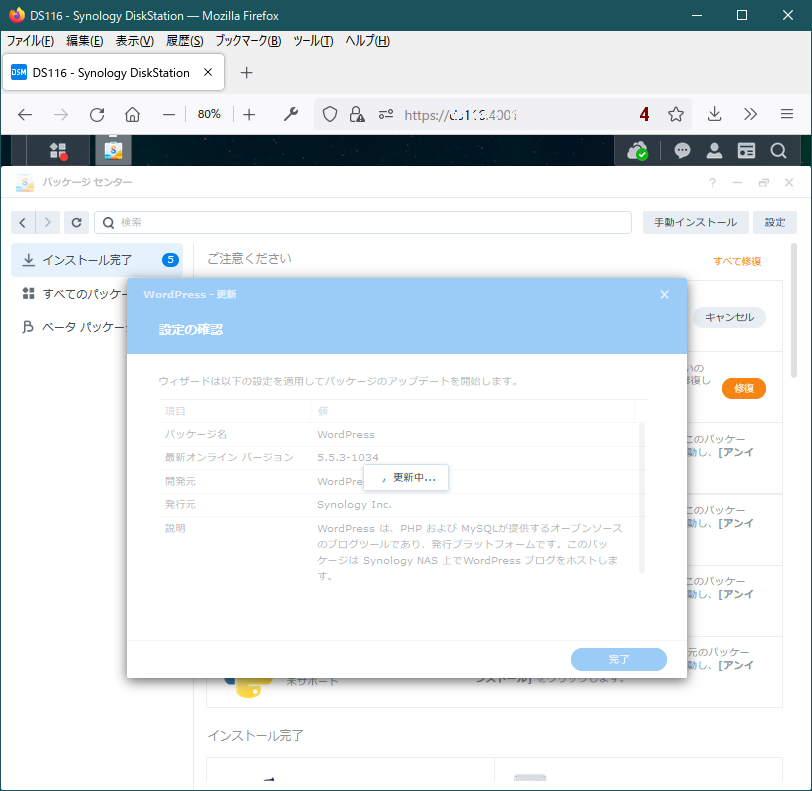The width and height of the screenshot is (812, 791).
Task: Go back in Package Center
Action: [23, 223]
